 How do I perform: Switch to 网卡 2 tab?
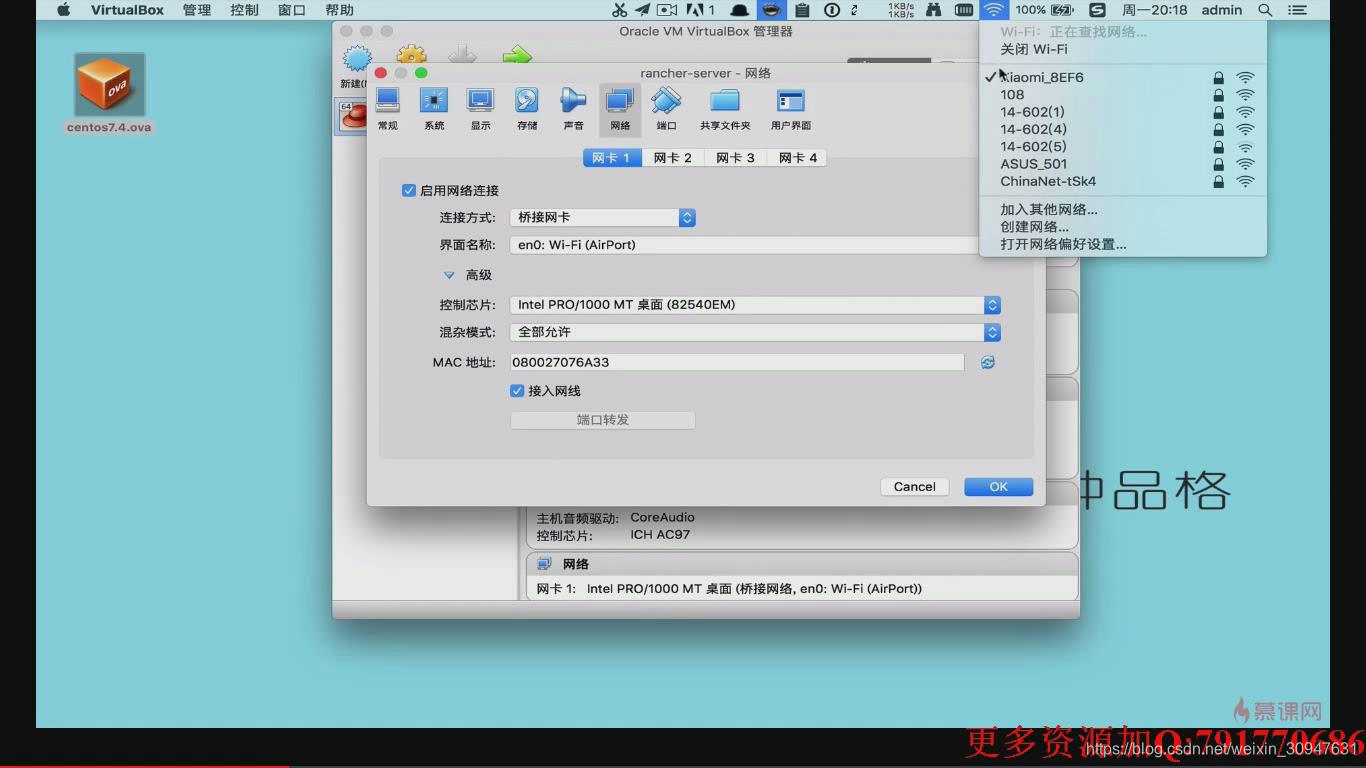[x=673, y=158]
